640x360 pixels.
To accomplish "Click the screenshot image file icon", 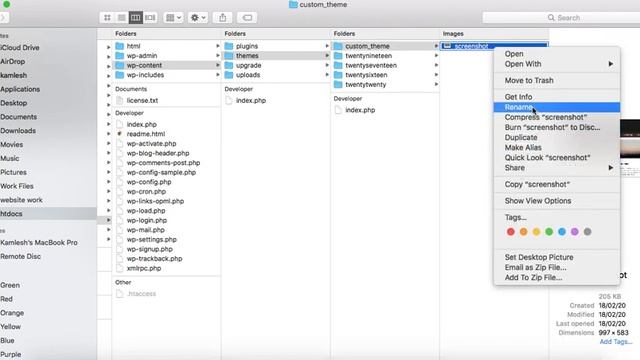I will tap(447, 46).
